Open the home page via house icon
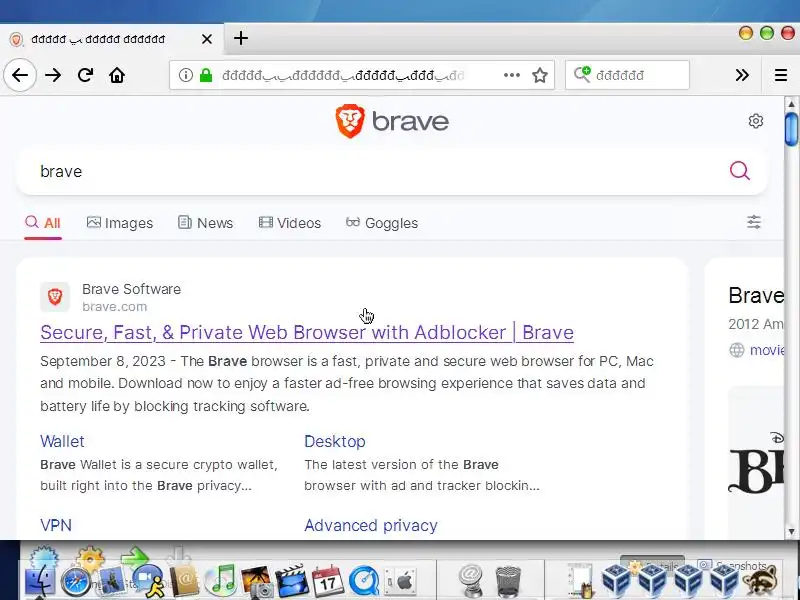Screen dimensions: 800x600 coord(117,76)
